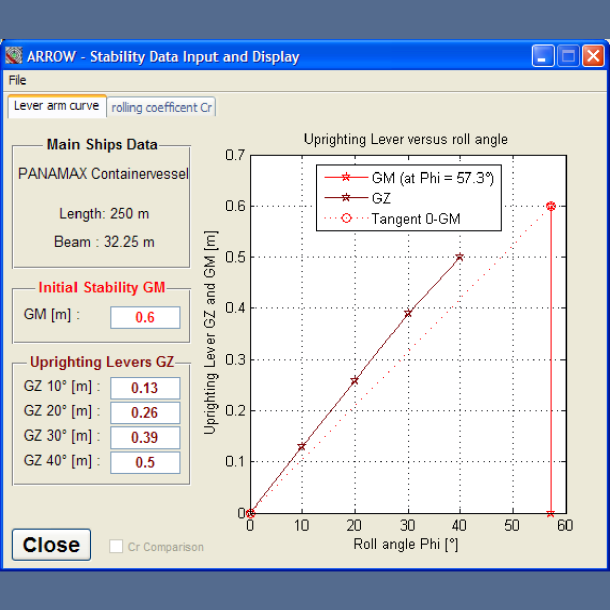Screen dimensions: 610x610
Task: Select the GZ 10° value field
Action: pyautogui.click(x=145, y=388)
